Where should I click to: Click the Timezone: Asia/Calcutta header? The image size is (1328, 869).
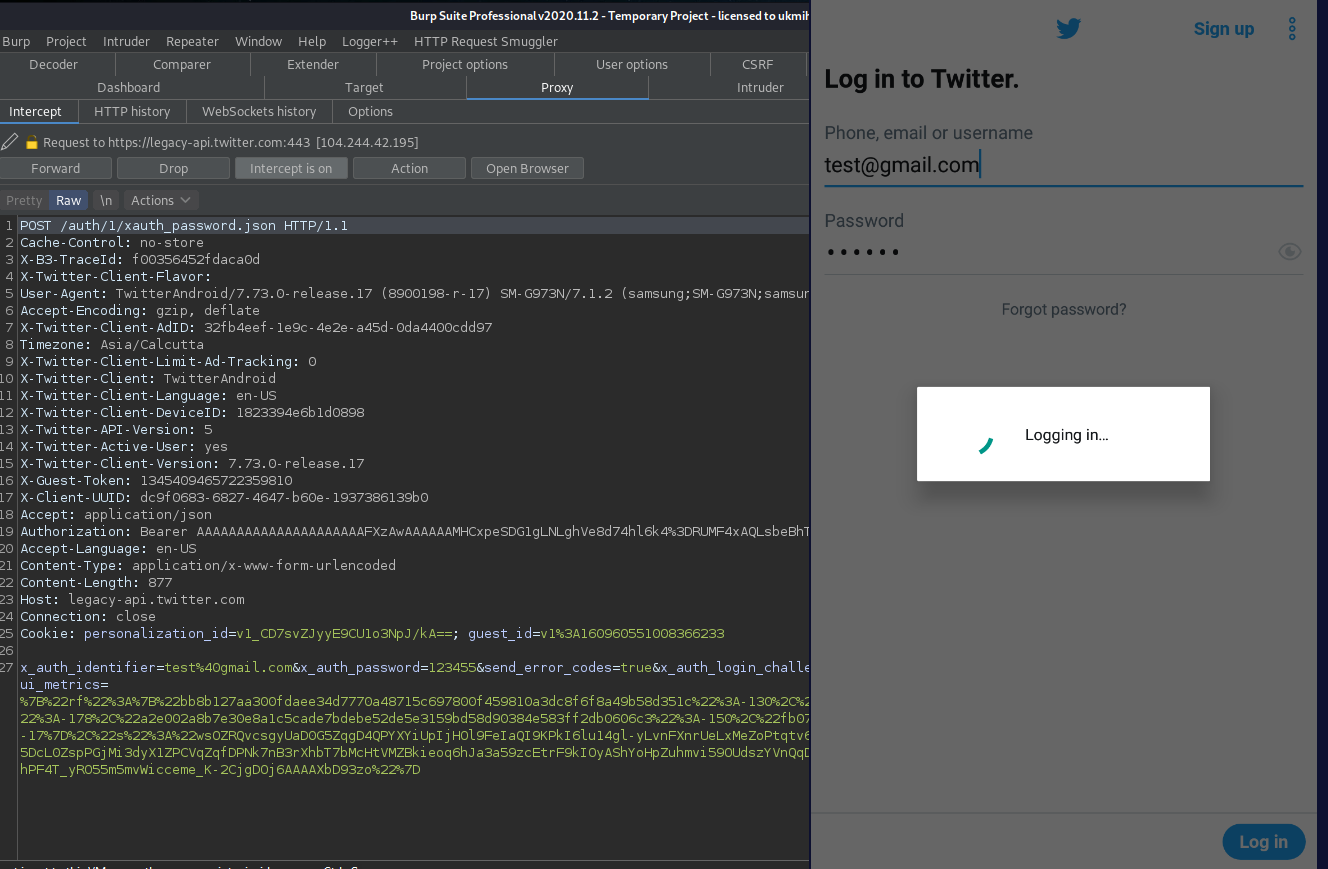[x=112, y=345]
